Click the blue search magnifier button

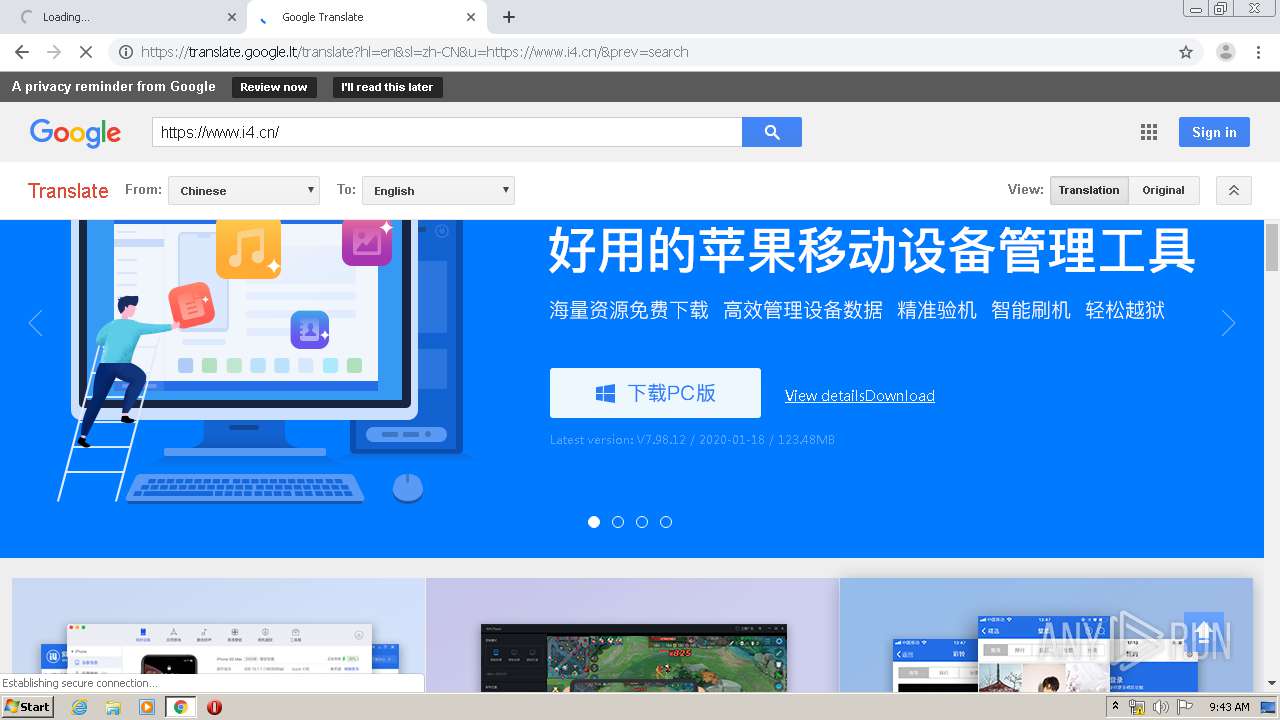(772, 132)
